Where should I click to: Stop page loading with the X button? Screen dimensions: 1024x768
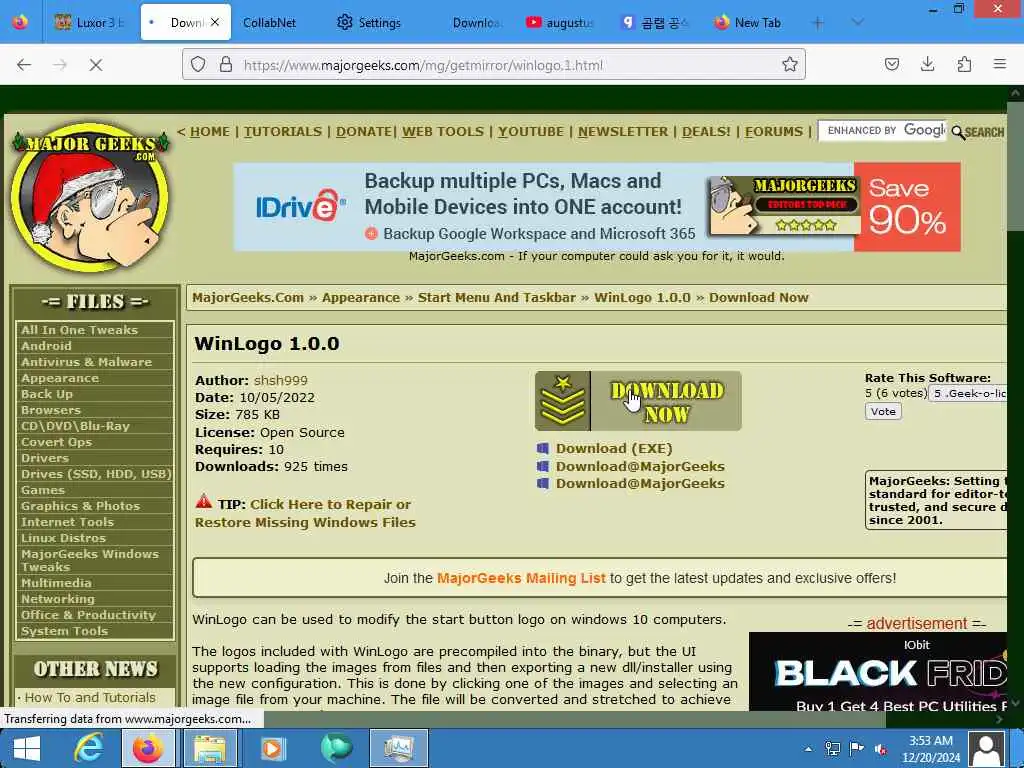coord(95,65)
